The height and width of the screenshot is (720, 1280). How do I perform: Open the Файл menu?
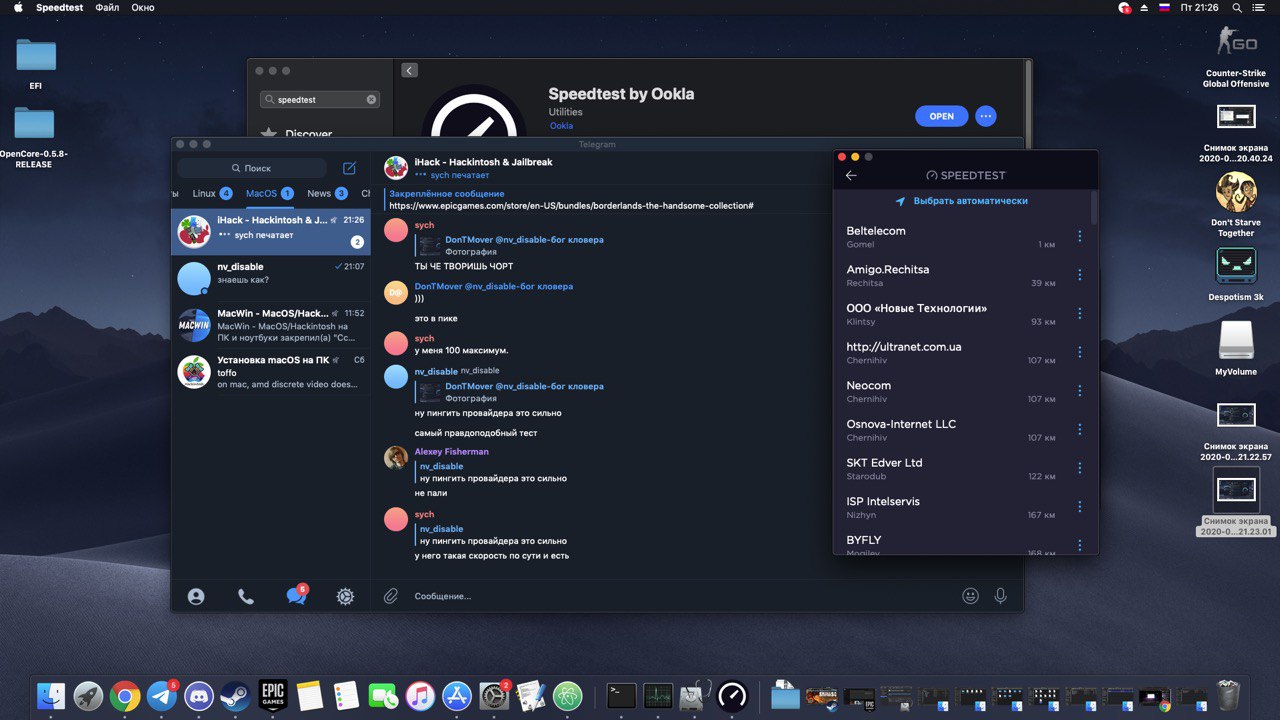[107, 7]
